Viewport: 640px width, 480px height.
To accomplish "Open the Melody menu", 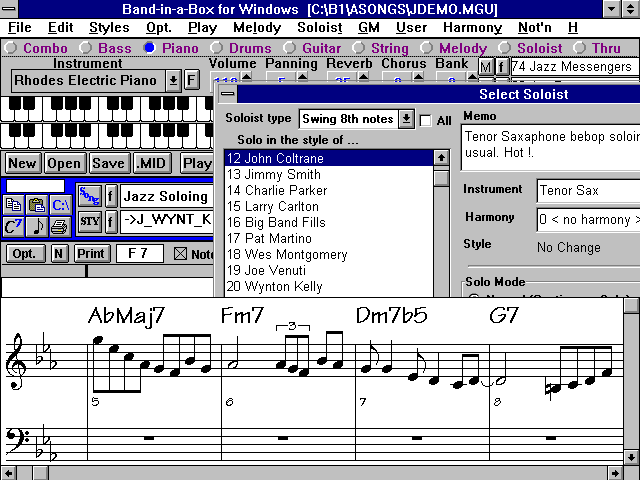I will [x=257, y=27].
